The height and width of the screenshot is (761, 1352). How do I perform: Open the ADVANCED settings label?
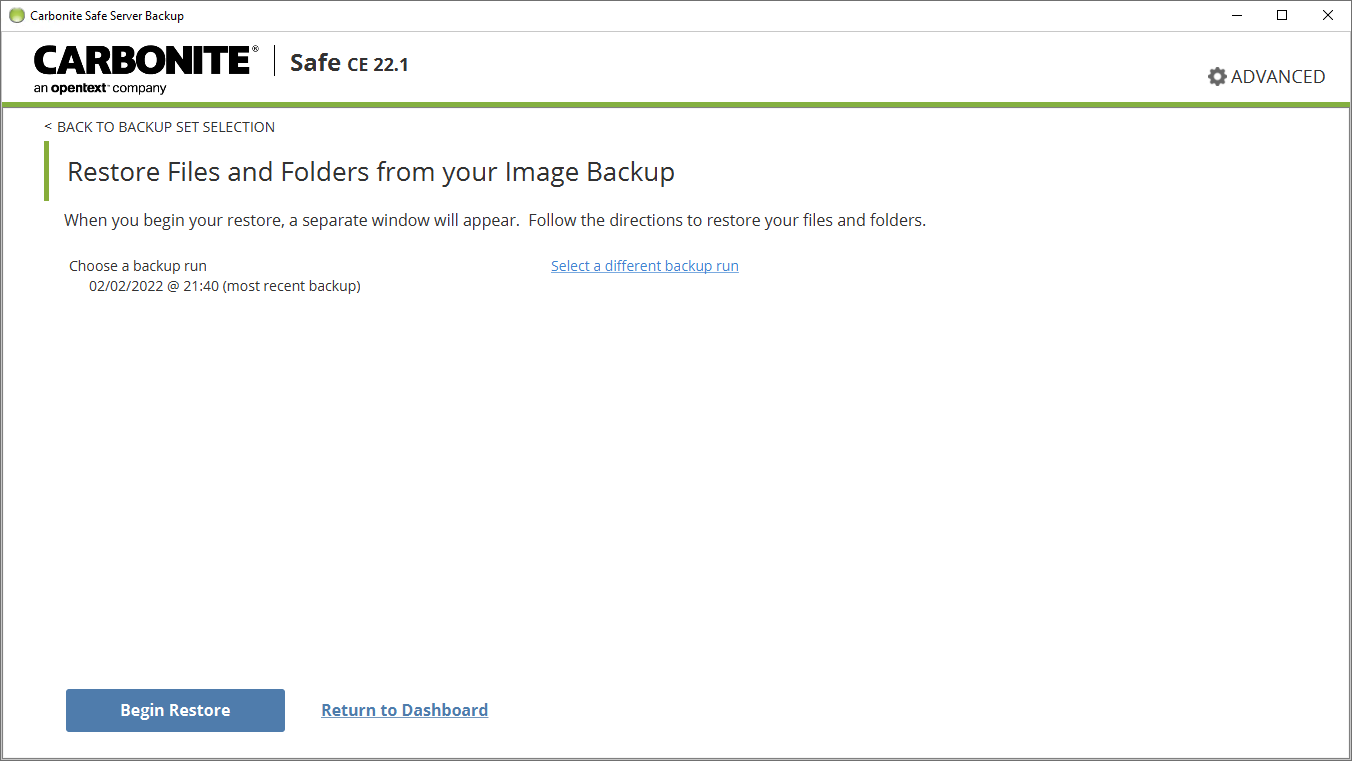click(1277, 77)
